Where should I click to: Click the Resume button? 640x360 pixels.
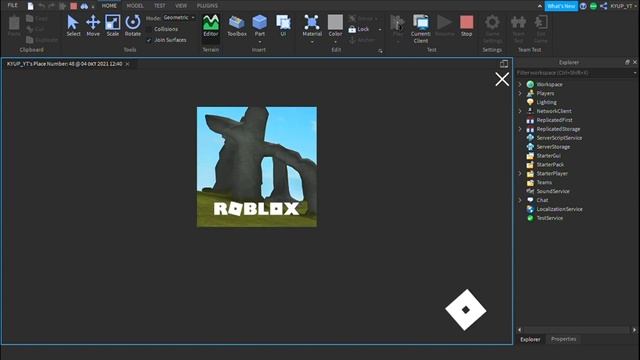click(444, 25)
